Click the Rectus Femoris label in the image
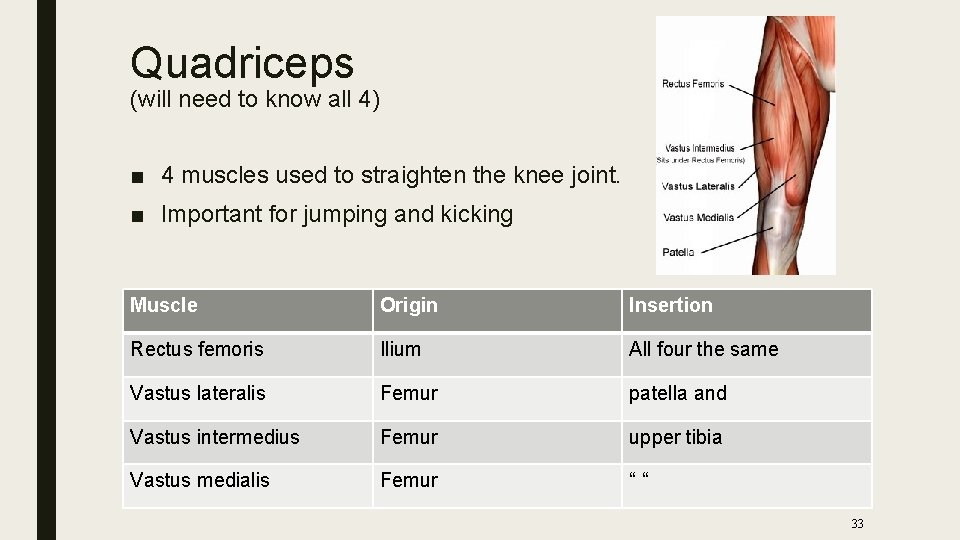The image size is (960, 540). point(693,84)
